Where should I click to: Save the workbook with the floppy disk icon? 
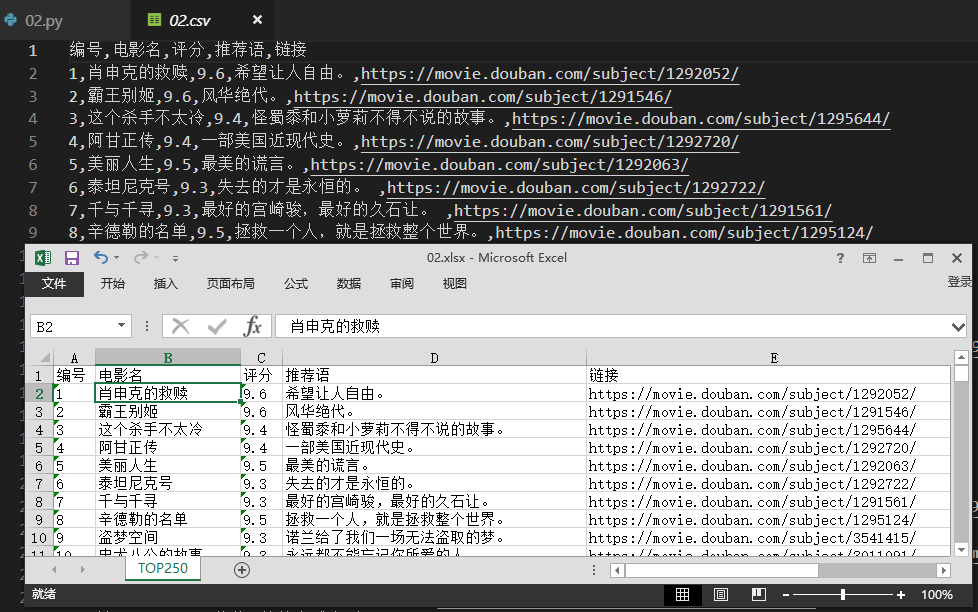click(x=72, y=258)
